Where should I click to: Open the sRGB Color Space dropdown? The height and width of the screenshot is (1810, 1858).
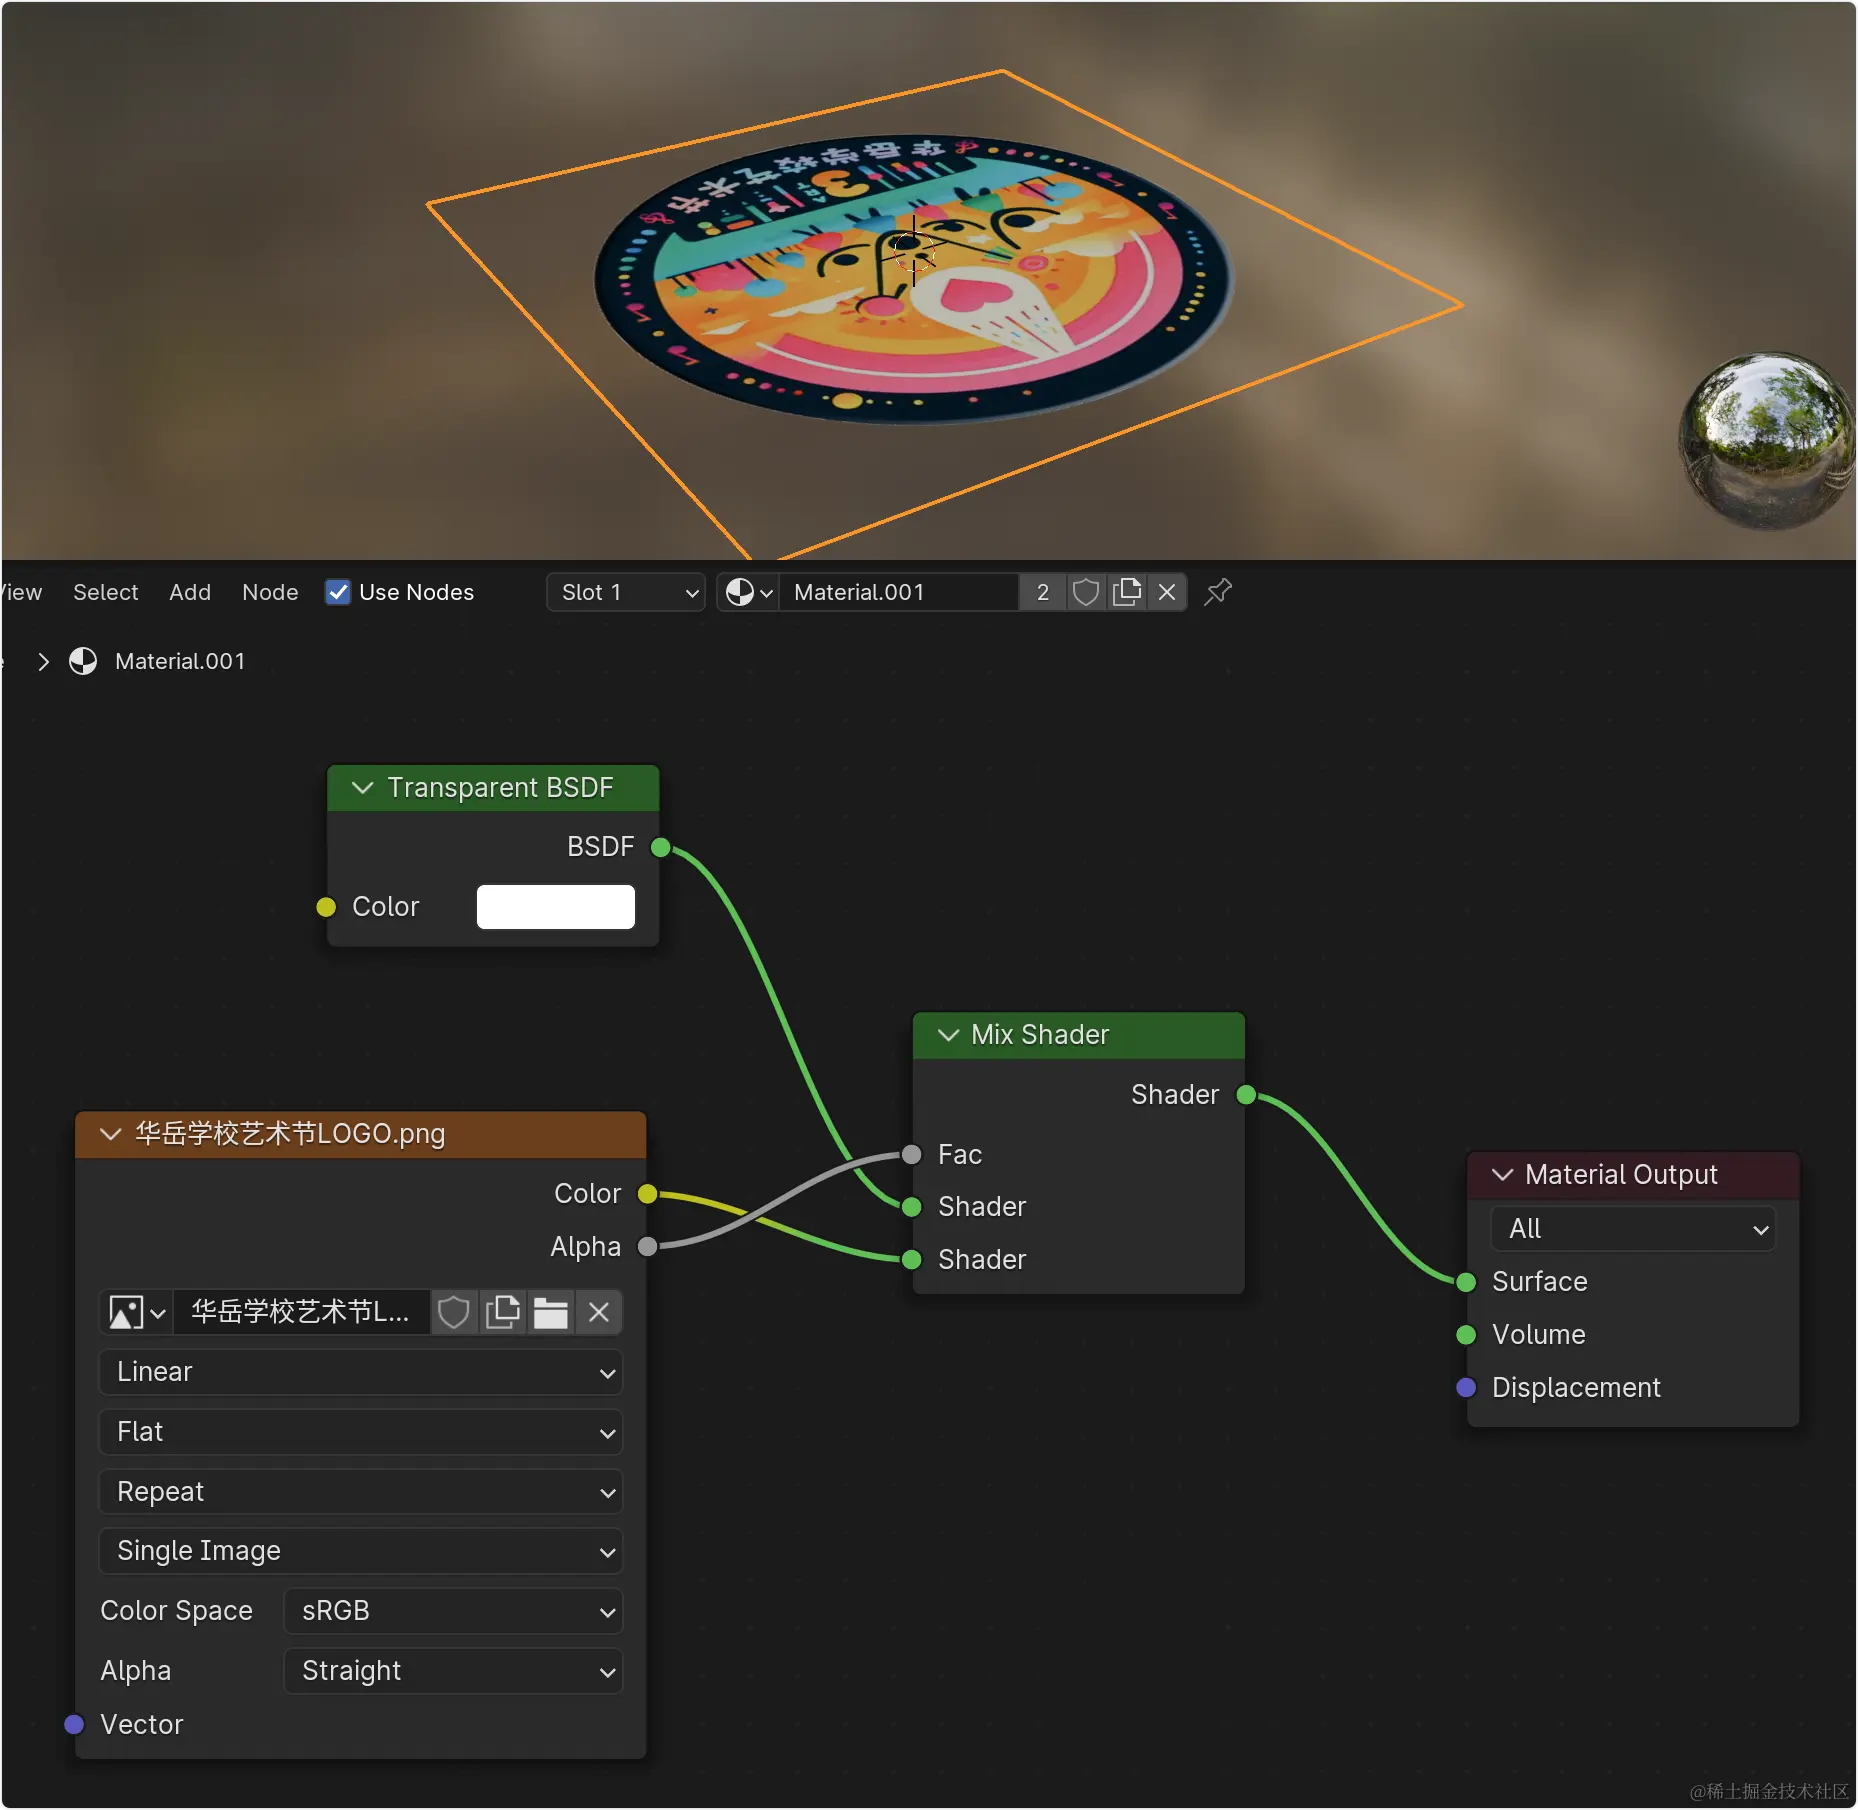point(454,1611)
